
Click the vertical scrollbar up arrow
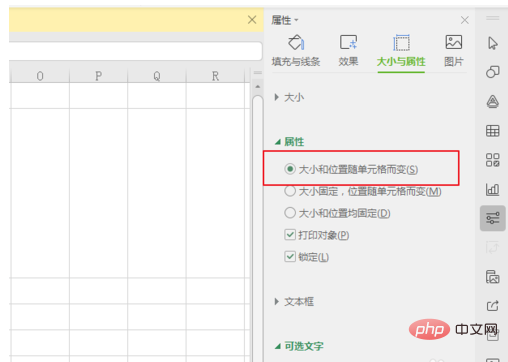(x=258, y=87)
